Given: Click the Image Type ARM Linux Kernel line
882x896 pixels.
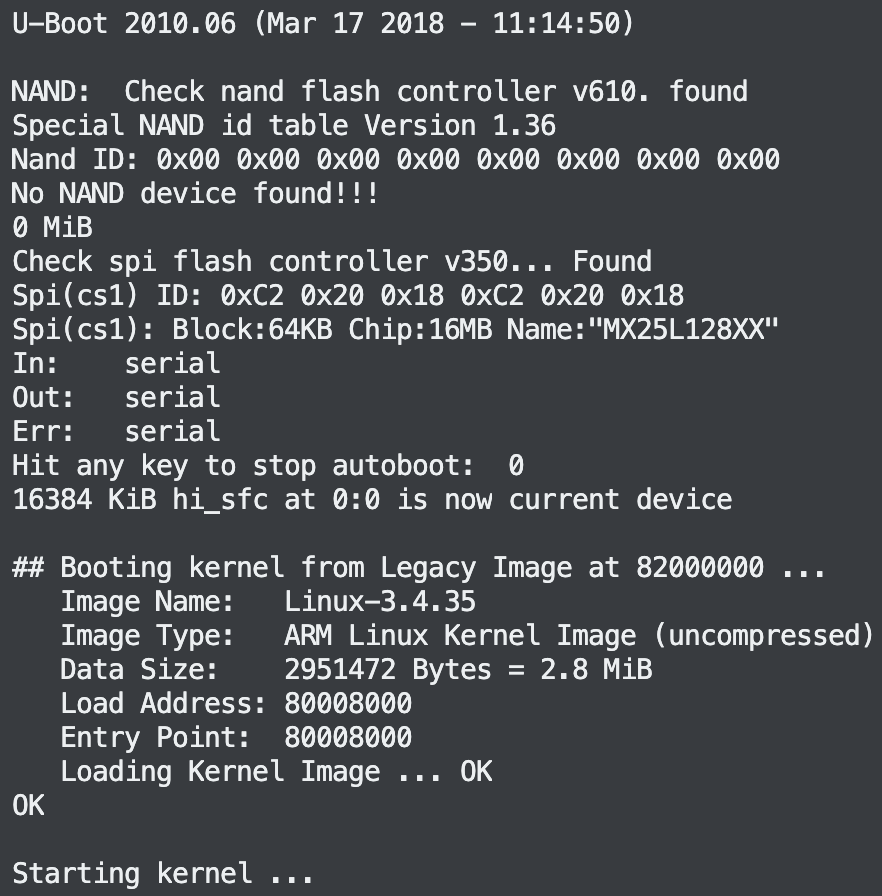Looking at the screenshot, I should click(x=466, y=635).
